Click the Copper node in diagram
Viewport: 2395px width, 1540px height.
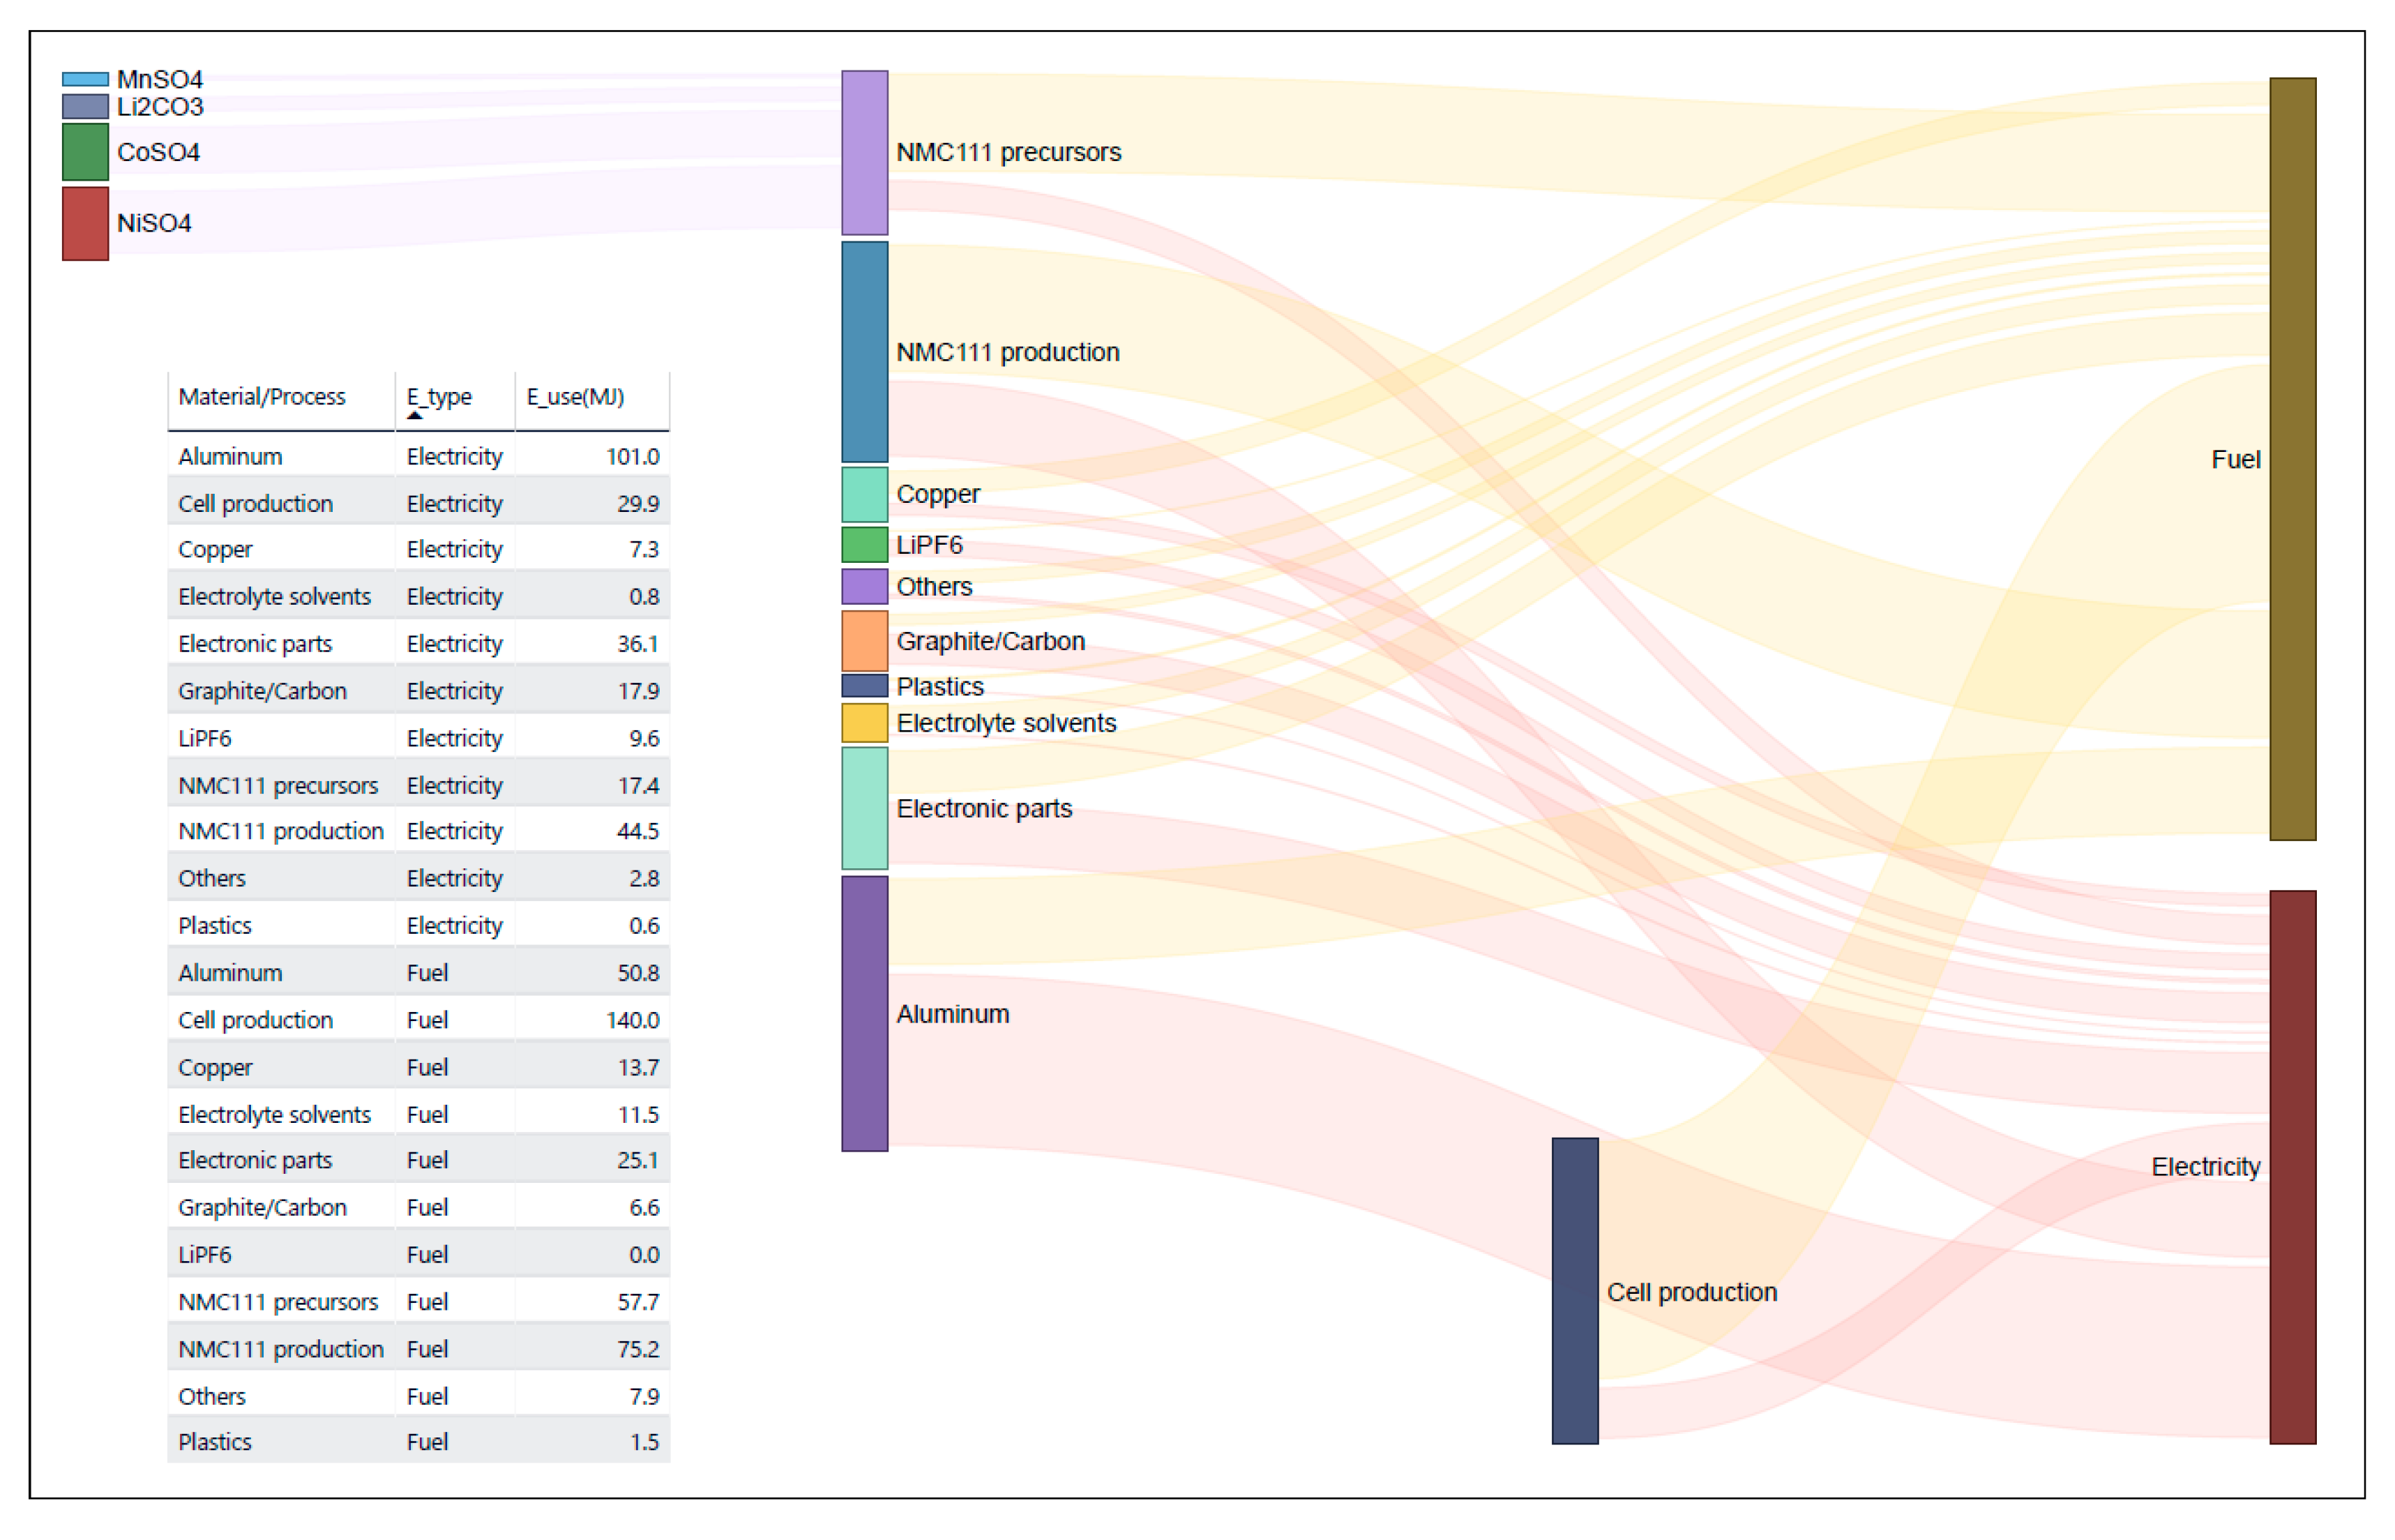[864, 494]
